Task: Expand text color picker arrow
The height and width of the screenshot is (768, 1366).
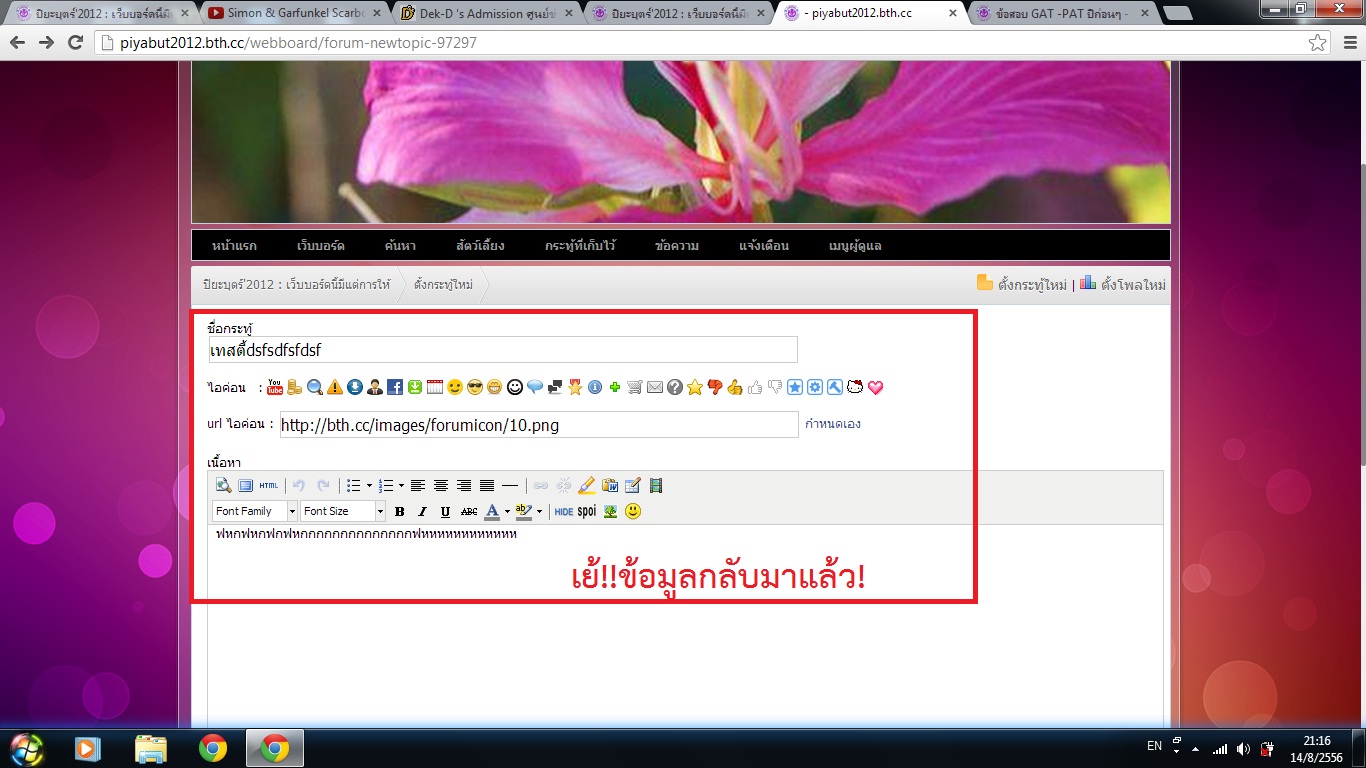Action: (x=507, y=511)
